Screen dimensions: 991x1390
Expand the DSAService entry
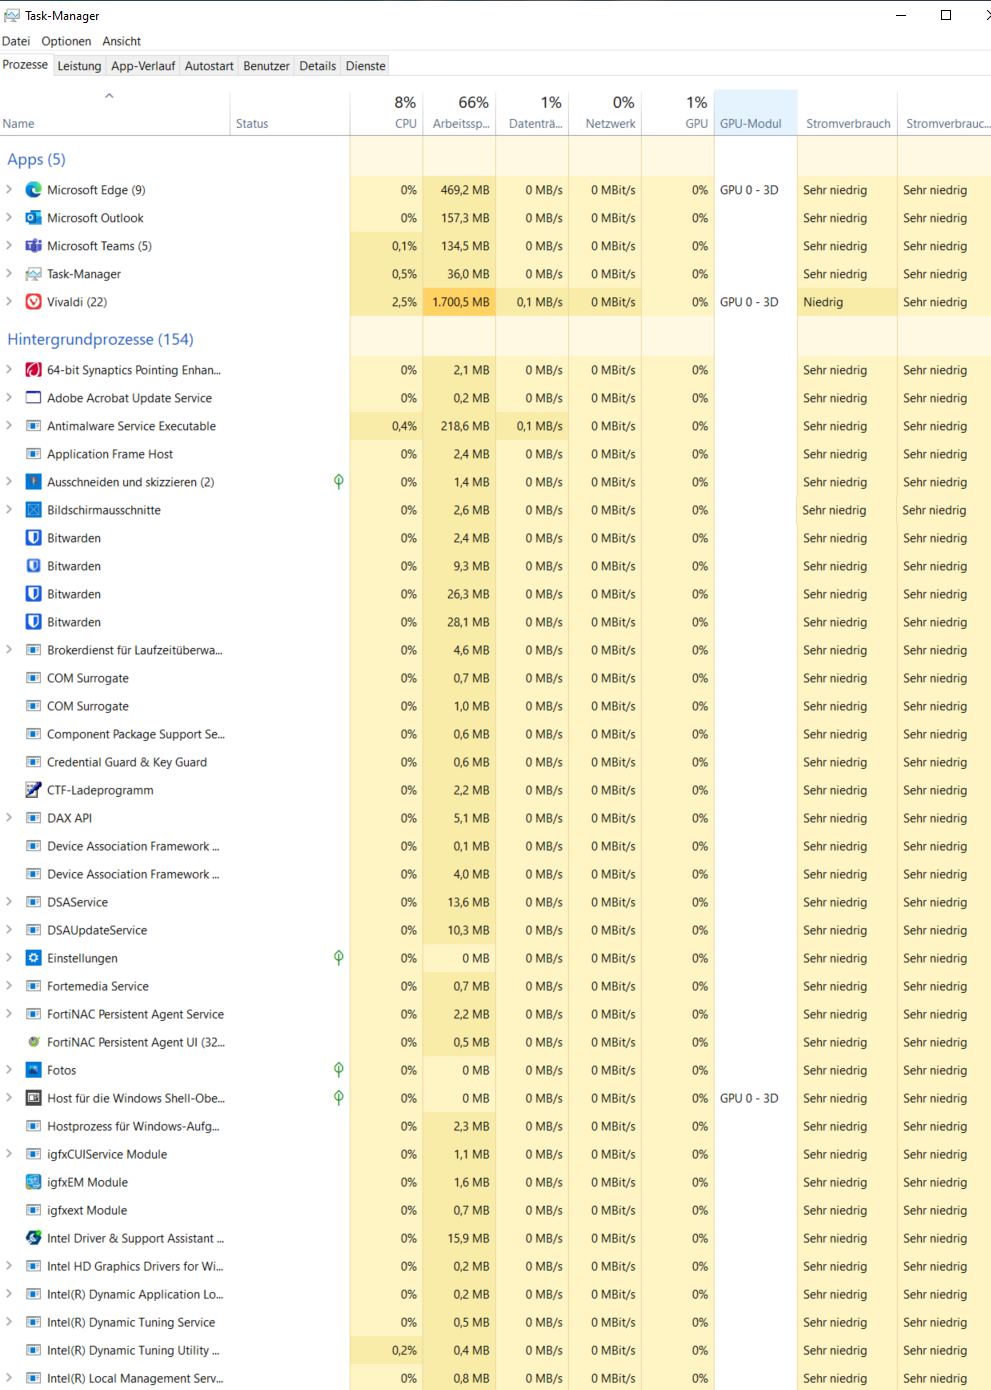pos(9,901)
